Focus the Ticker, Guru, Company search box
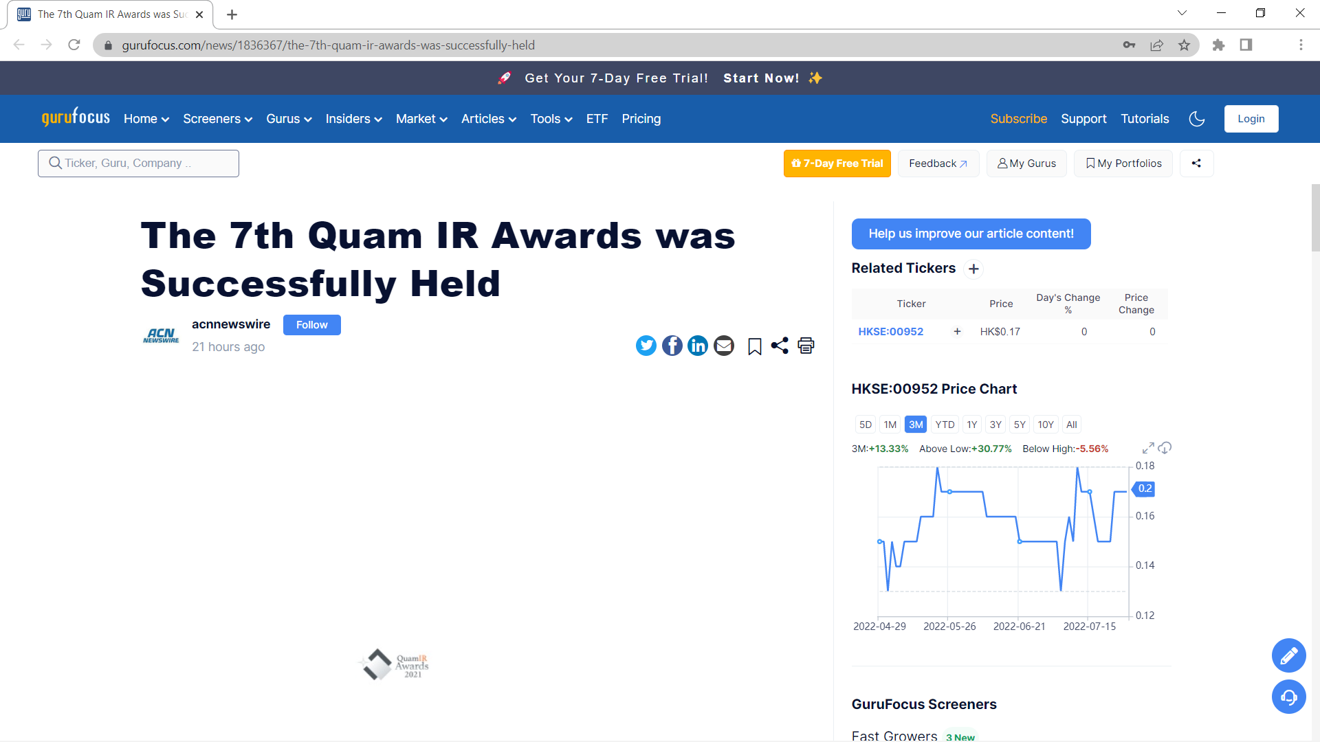The image size is (1320, 742). click(x=138, y=163)
